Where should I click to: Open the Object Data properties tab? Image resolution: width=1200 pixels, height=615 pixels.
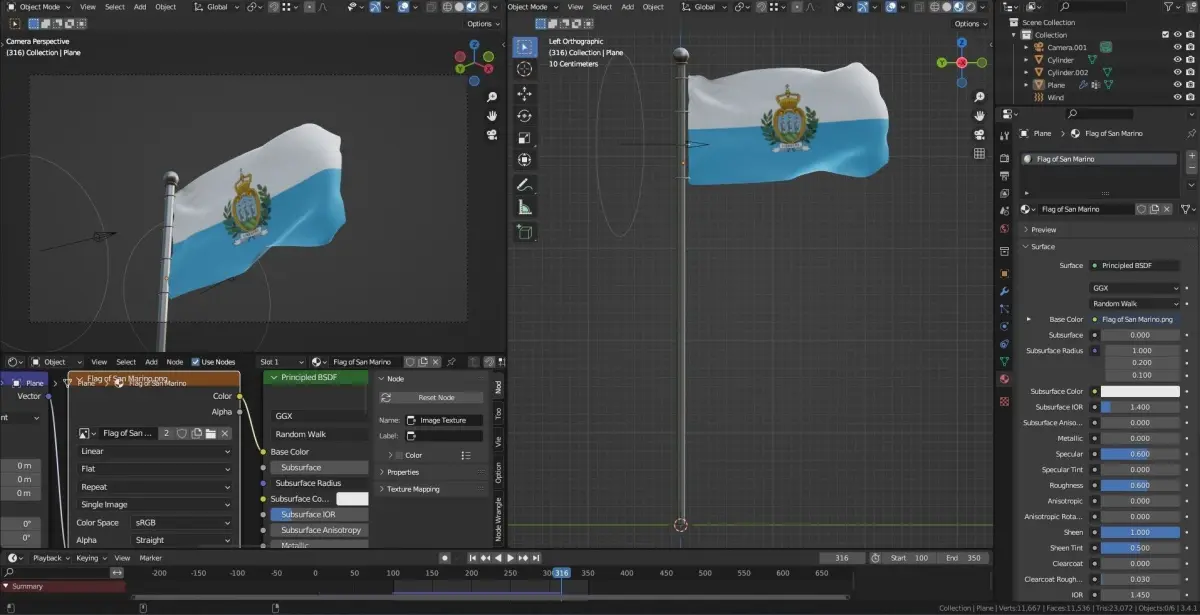point(1004,361)
